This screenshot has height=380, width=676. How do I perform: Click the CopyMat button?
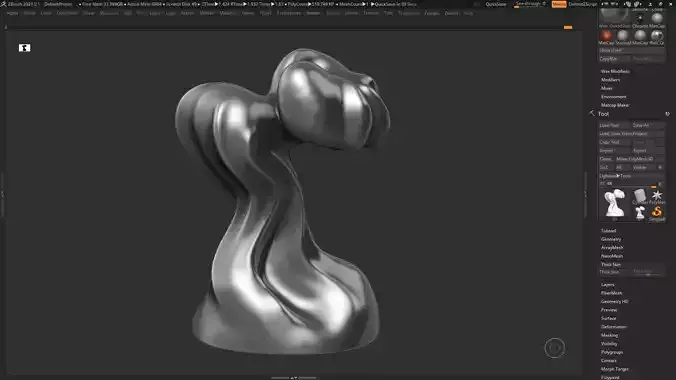coord(615,59)
